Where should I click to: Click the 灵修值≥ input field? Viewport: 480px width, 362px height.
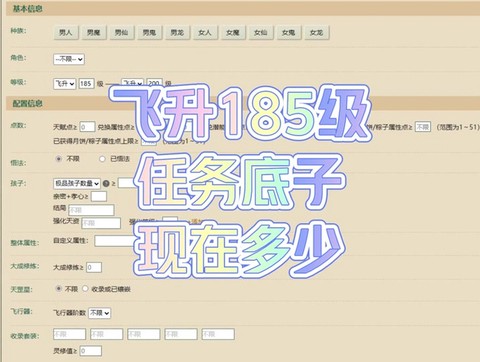point(91,351)
